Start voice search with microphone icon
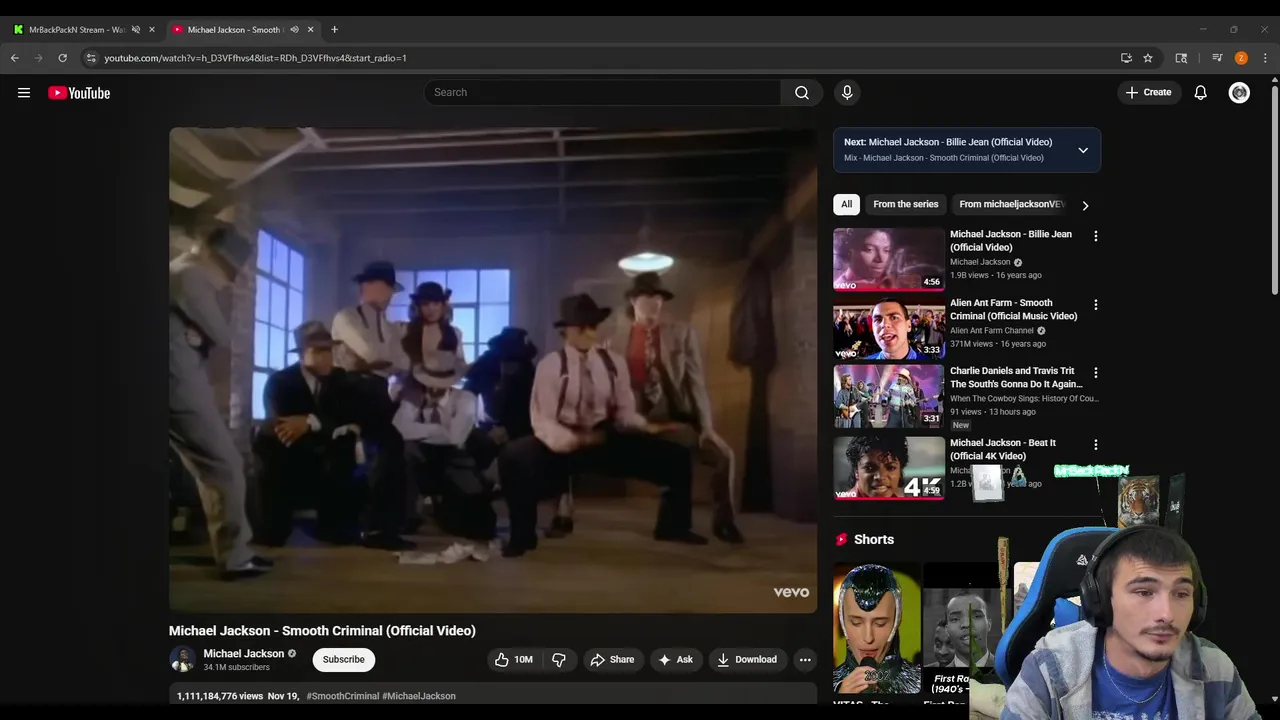This screenshot has height=720, width=1280. pyautogui.click(x=847, y=92)
